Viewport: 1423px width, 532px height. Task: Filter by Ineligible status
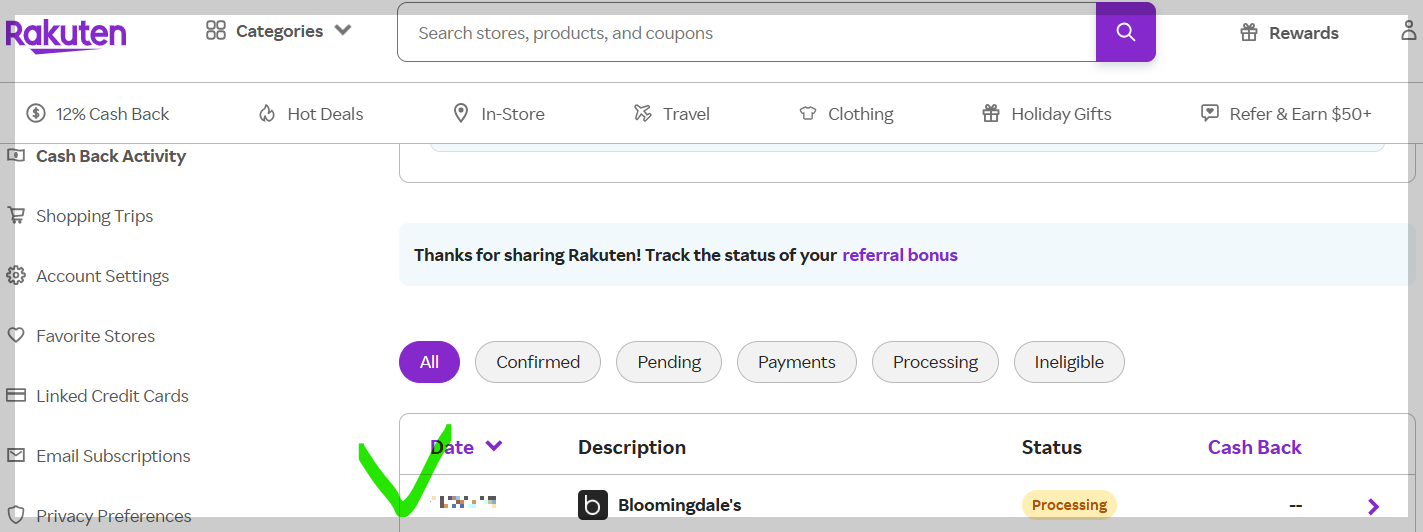[x=1068, y=362]
